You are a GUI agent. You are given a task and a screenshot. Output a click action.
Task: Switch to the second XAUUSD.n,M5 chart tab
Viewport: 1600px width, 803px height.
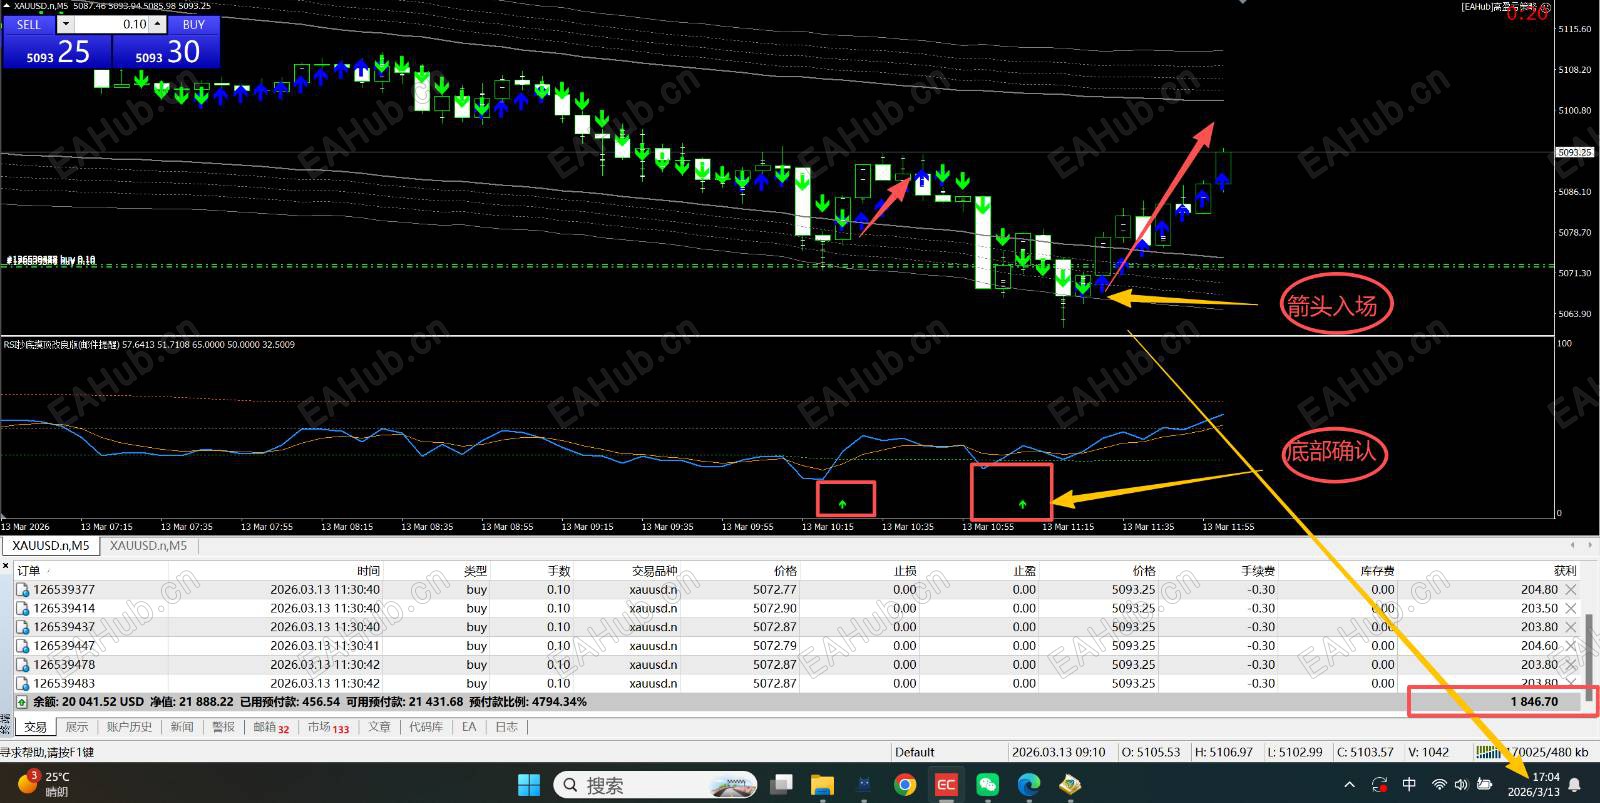coord(148,546)
